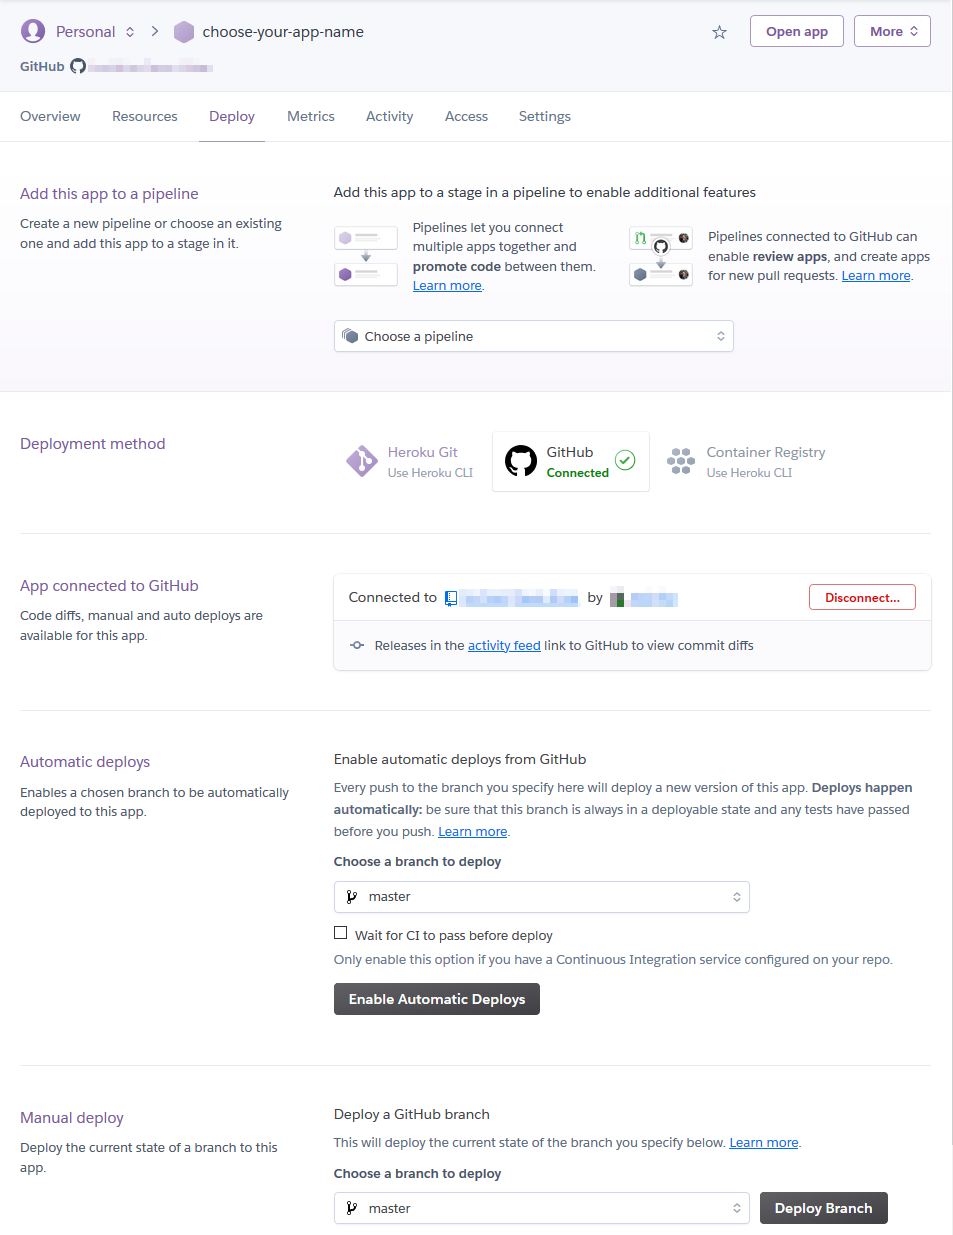Click the Personal account avatar icon
The height and width of the screenshot is (1235, 953).
point(33,31)
